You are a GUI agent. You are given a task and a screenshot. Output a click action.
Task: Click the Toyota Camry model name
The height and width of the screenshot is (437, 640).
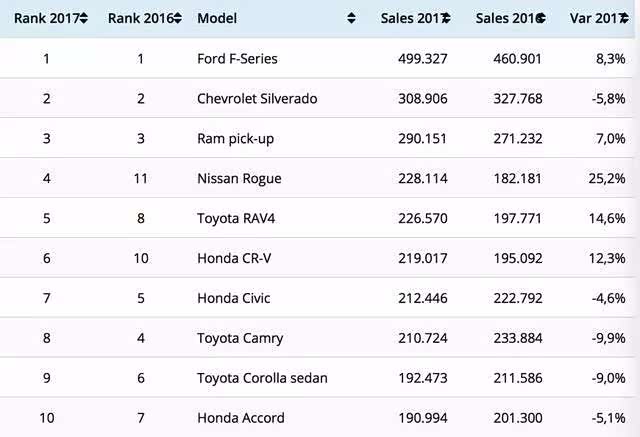click(241, 338)
